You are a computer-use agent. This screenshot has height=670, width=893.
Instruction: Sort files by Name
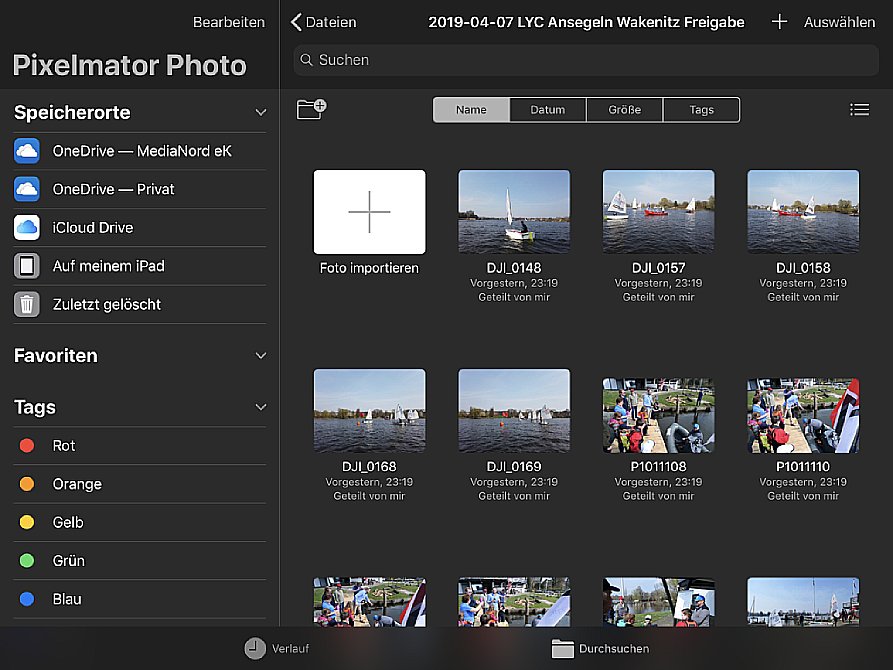pos(471,110)
